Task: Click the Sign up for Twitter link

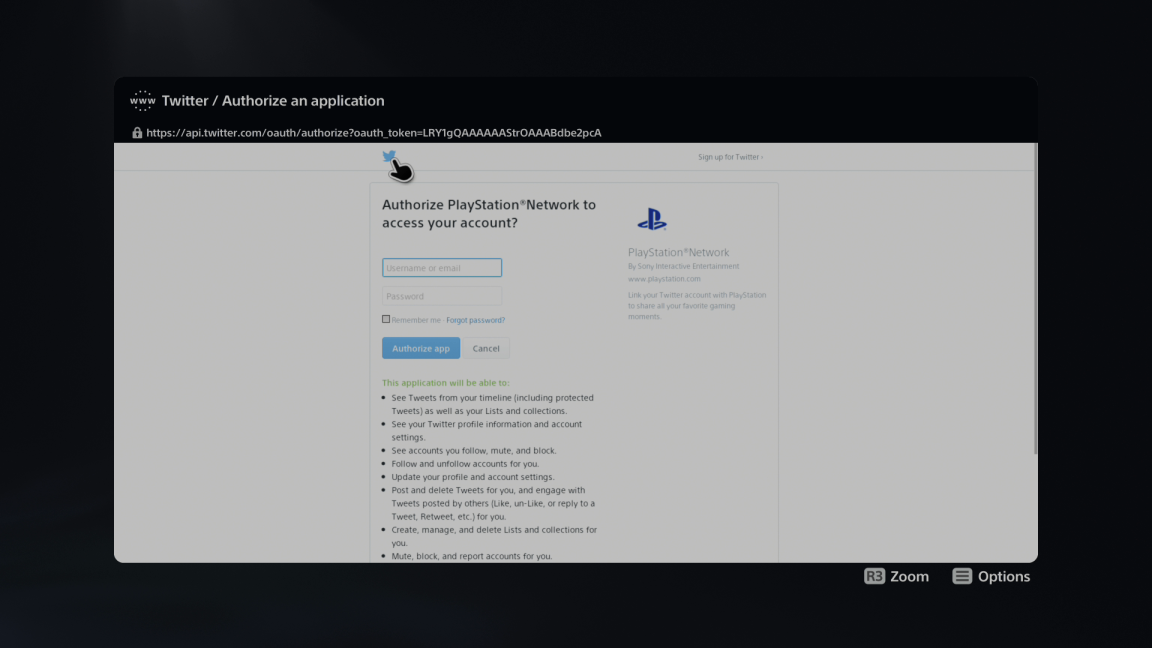Action: 727,157
